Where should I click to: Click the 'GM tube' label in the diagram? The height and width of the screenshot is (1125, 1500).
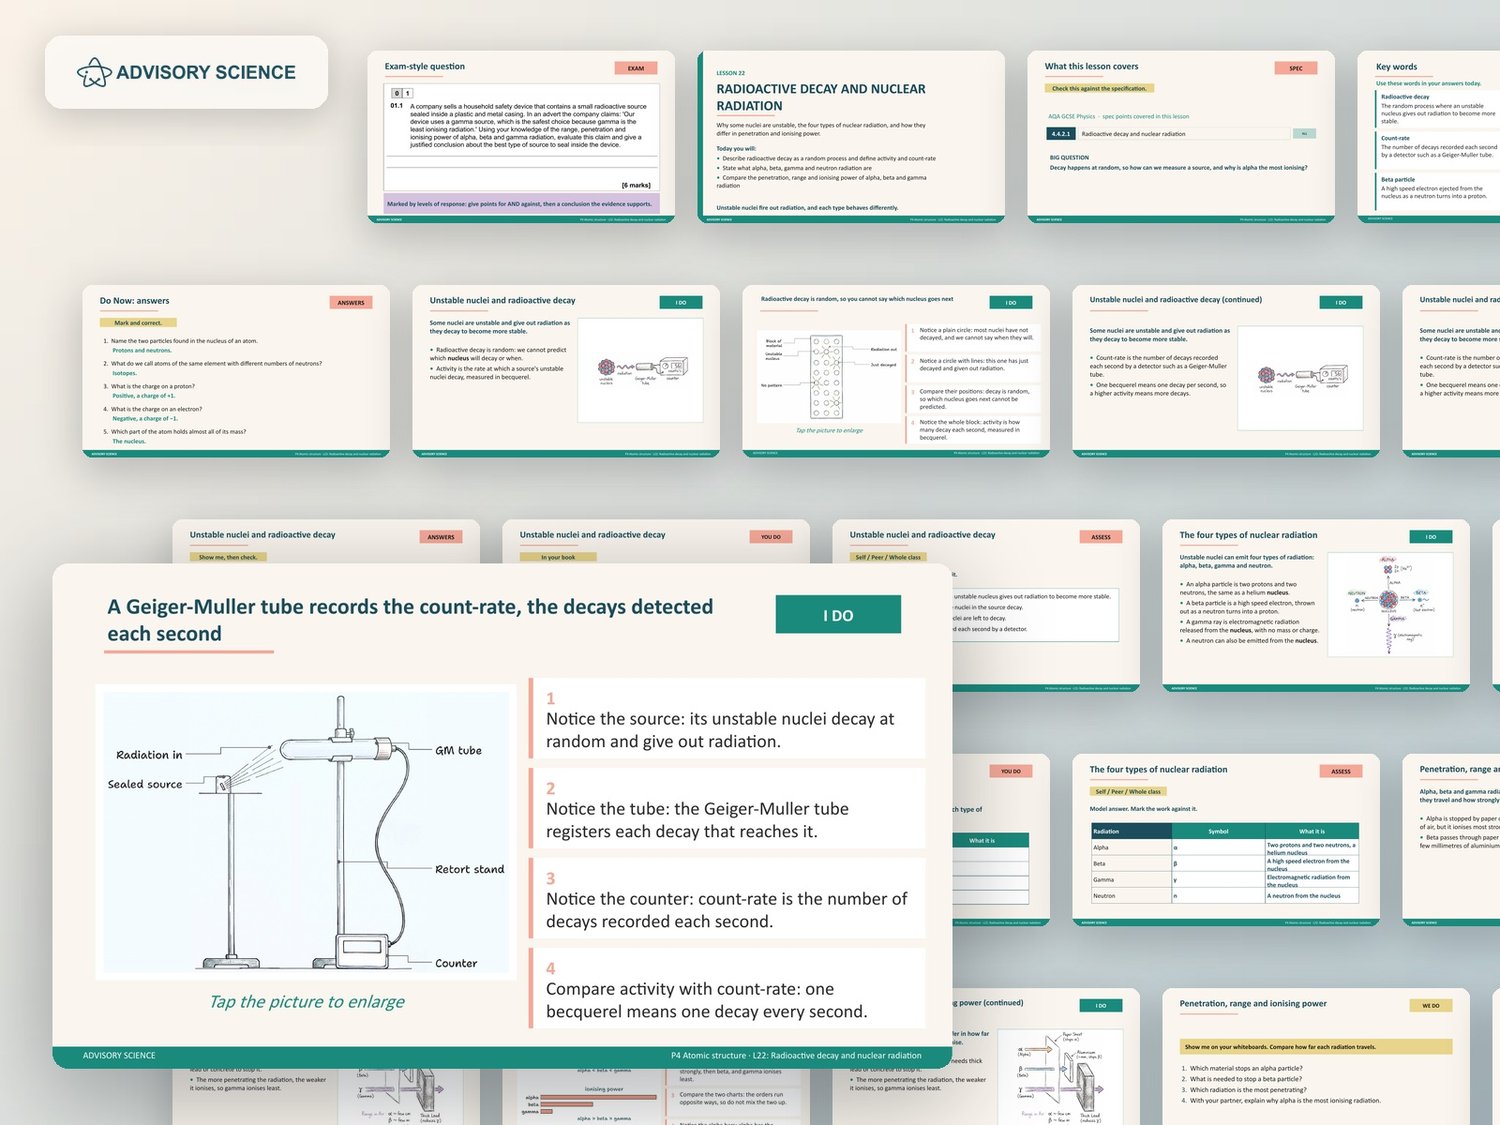(458, 750)
